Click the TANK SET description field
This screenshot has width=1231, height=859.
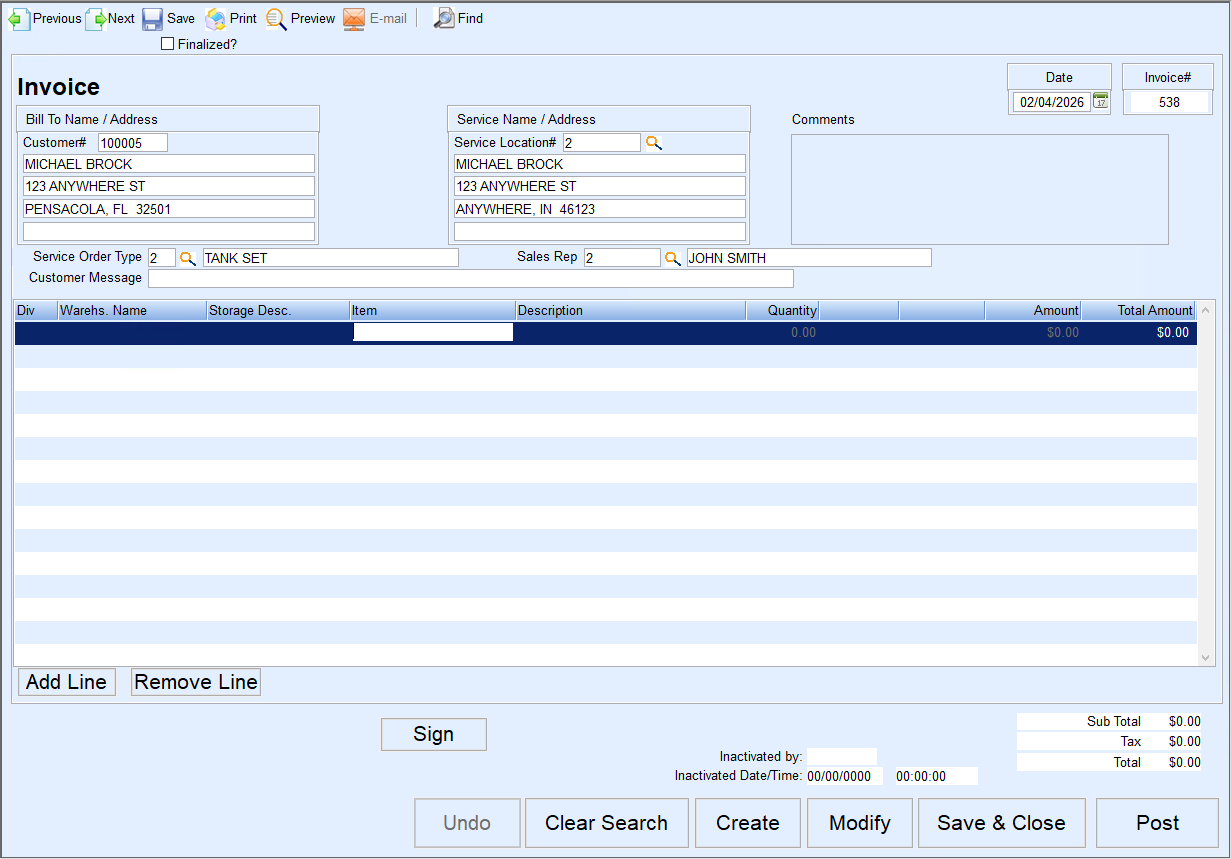point(331,258)
